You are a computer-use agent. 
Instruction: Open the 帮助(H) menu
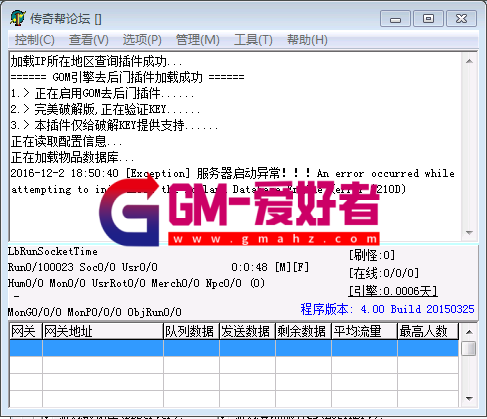click(307, 40)
